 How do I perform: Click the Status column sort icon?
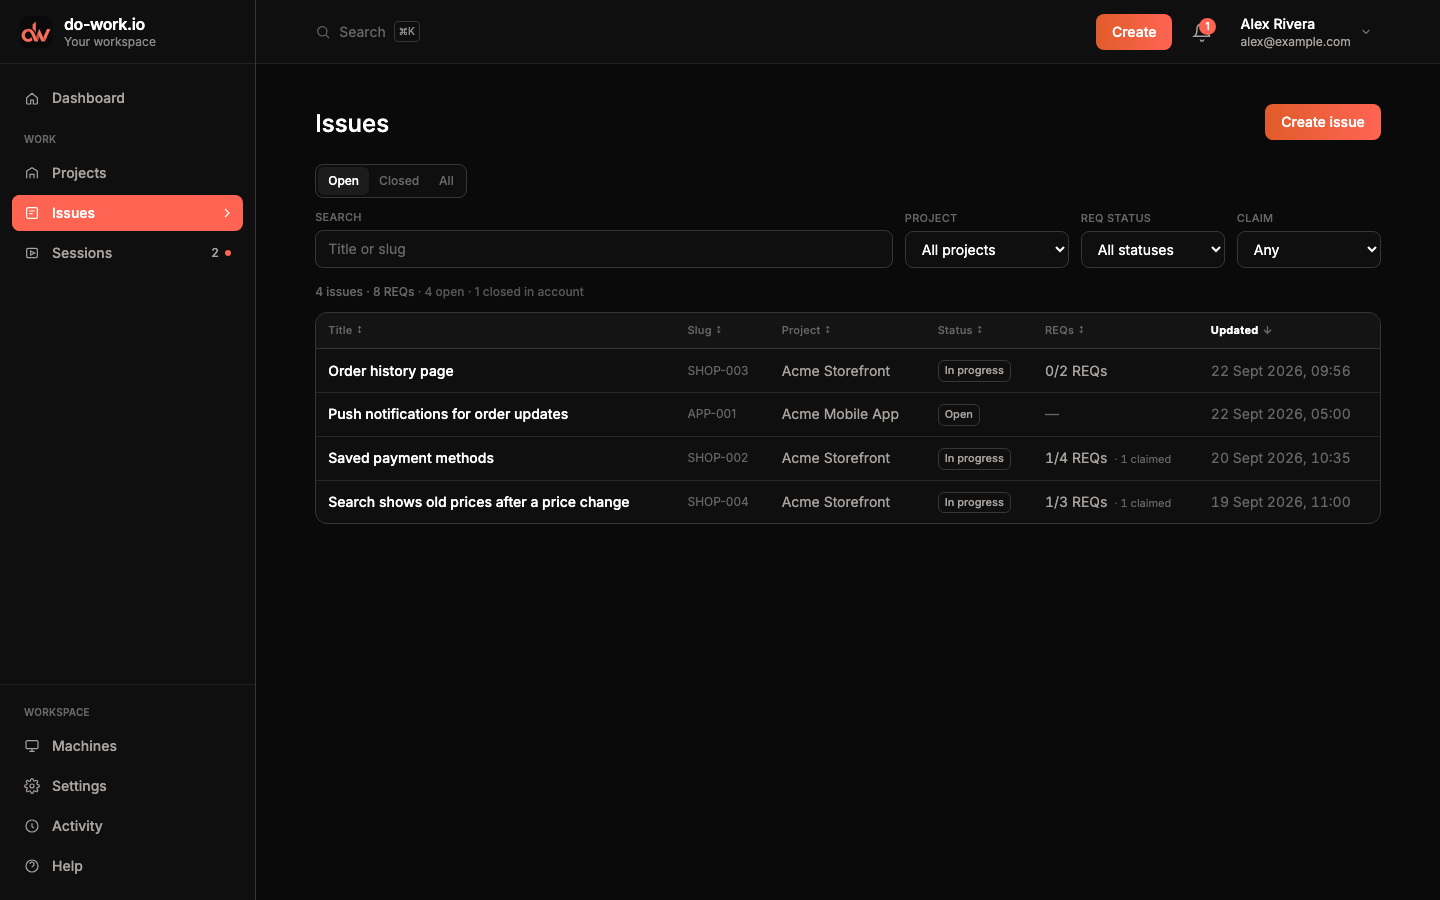point(980,330)
